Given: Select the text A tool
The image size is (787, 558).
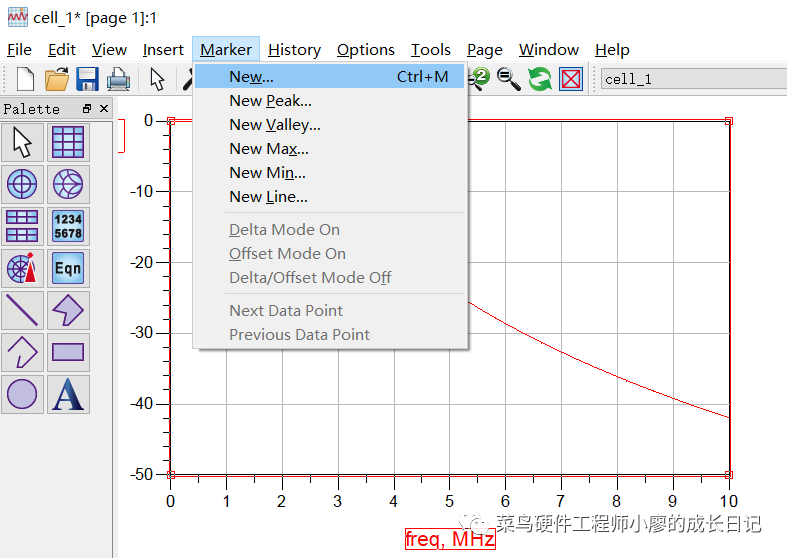Looking at the screenshot, I should (x=68, y=394).
